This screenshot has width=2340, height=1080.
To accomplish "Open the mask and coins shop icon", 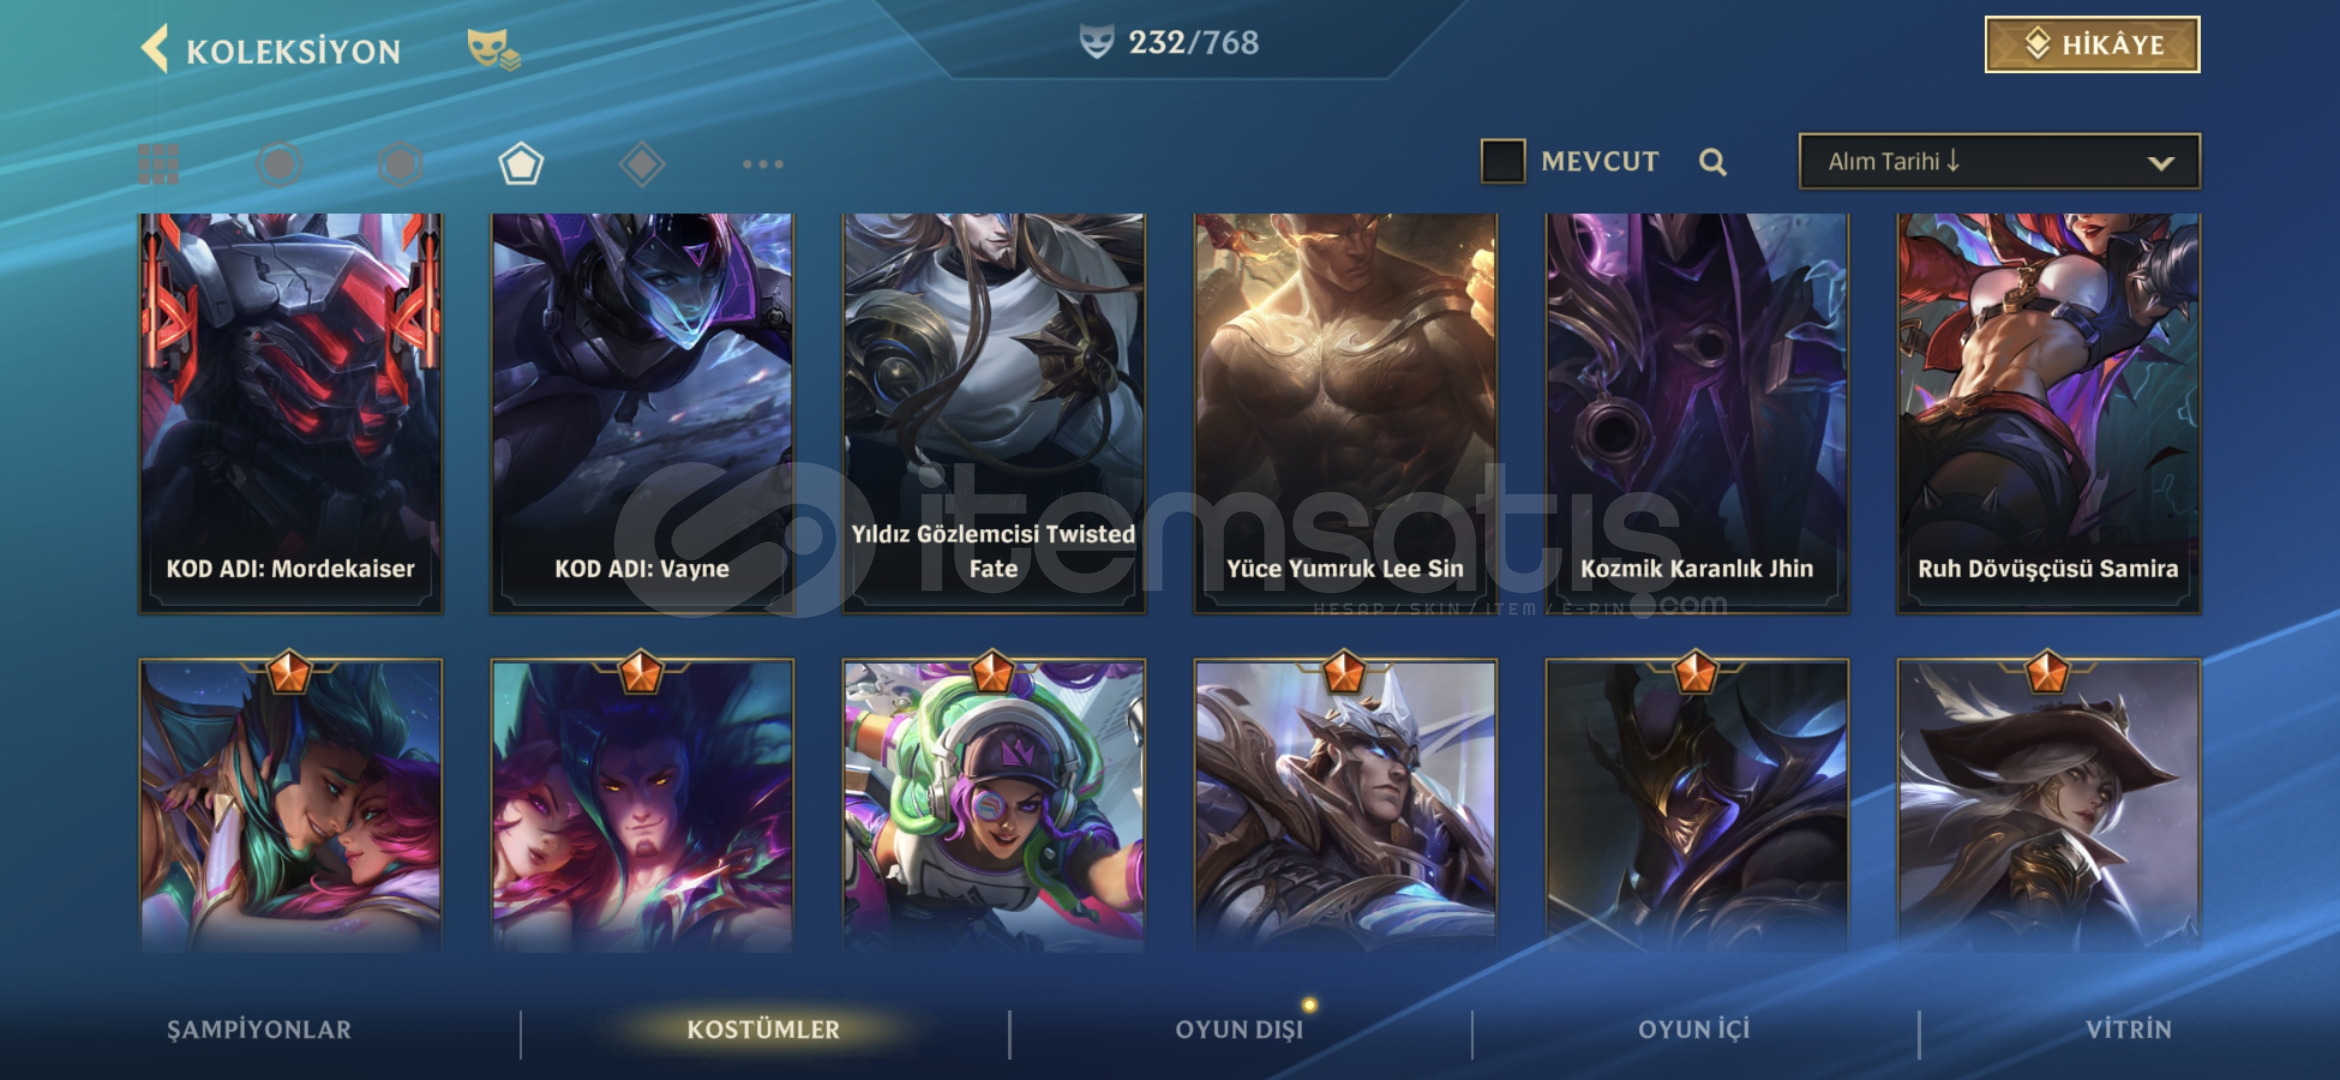I will pos(493,49).
